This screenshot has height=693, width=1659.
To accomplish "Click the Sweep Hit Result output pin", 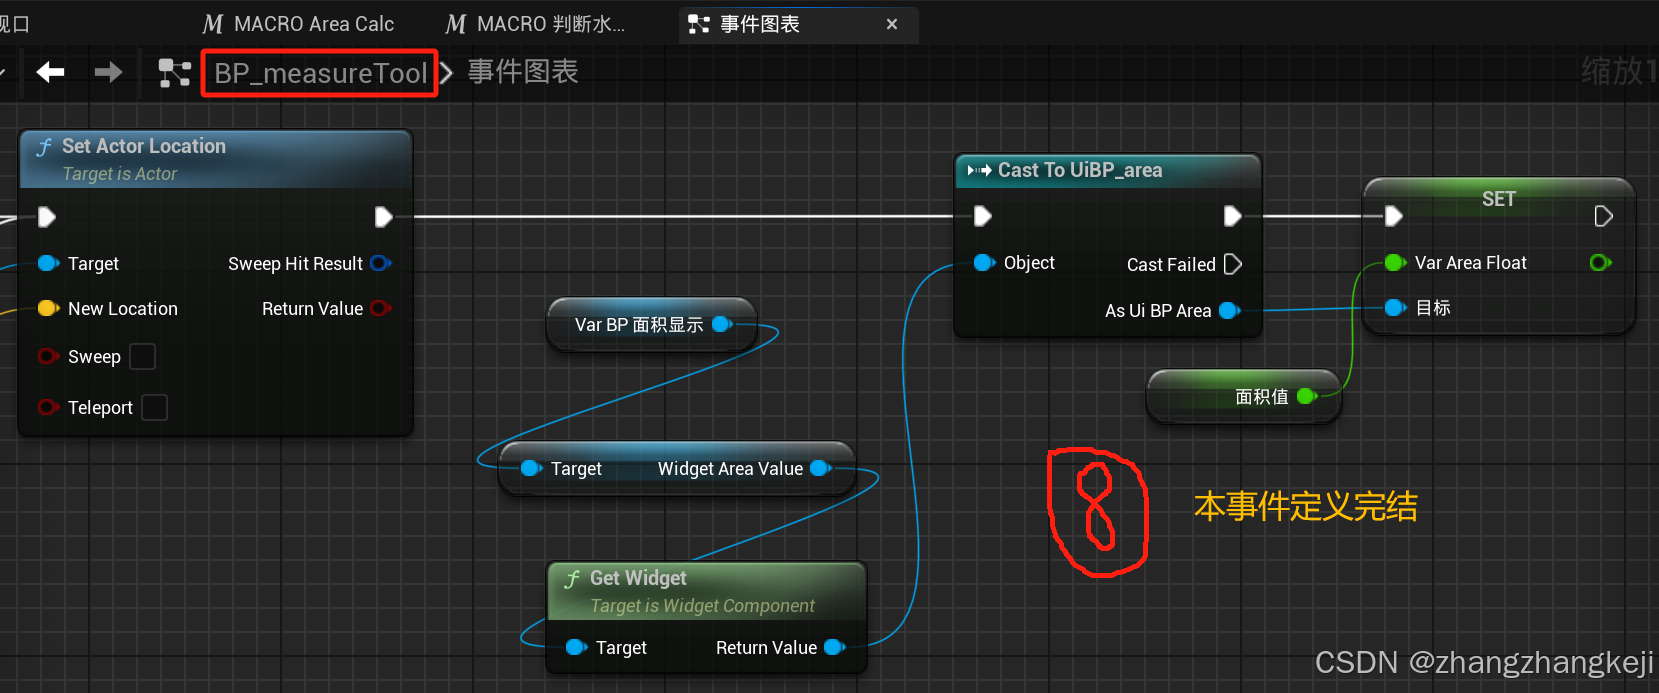I will 381,264.
